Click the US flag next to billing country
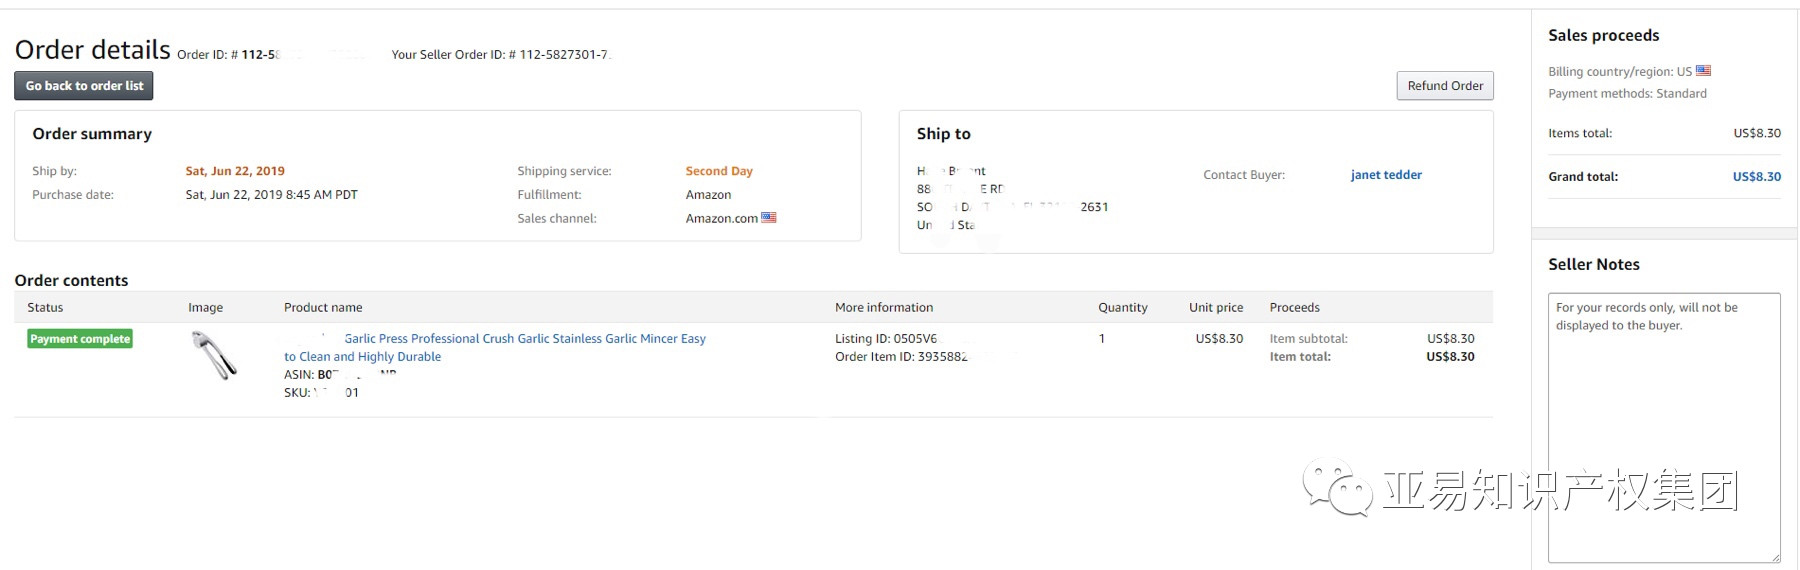 tap(1704, 71)
